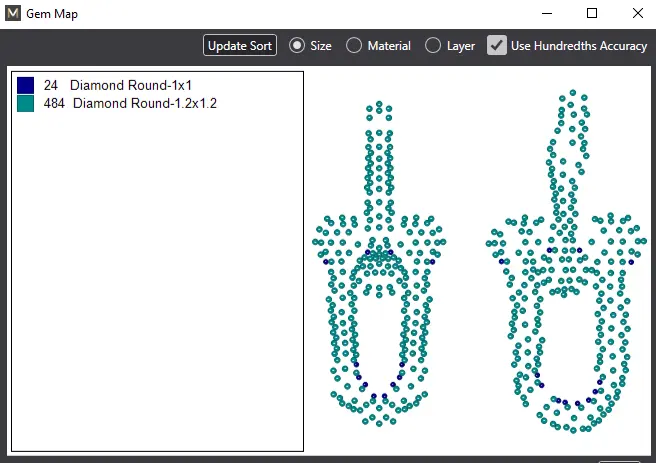Click the teal Diamond Round-1.2x1.2 swatch
This screenshot has height=463, width=656.
click(x=26, y=103)
